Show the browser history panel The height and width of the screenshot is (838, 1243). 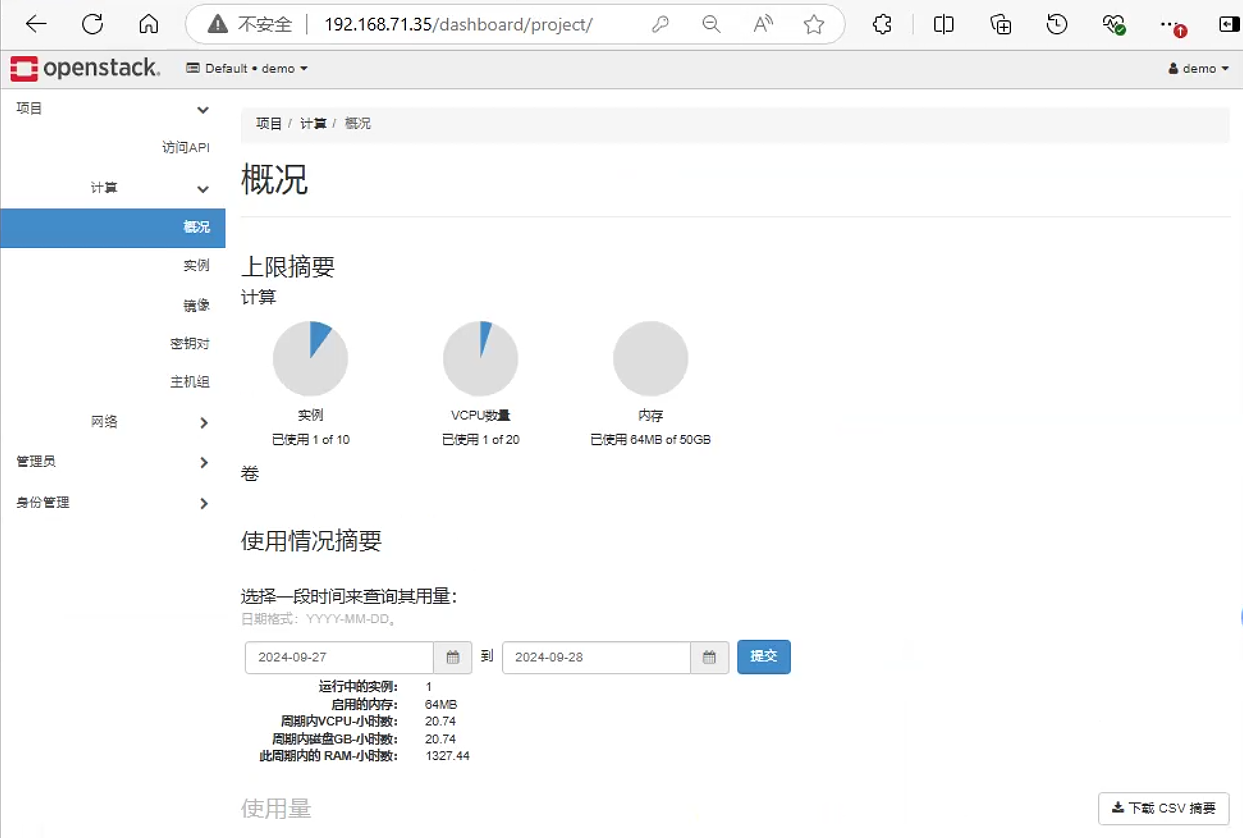click(x=1057, y=25)
